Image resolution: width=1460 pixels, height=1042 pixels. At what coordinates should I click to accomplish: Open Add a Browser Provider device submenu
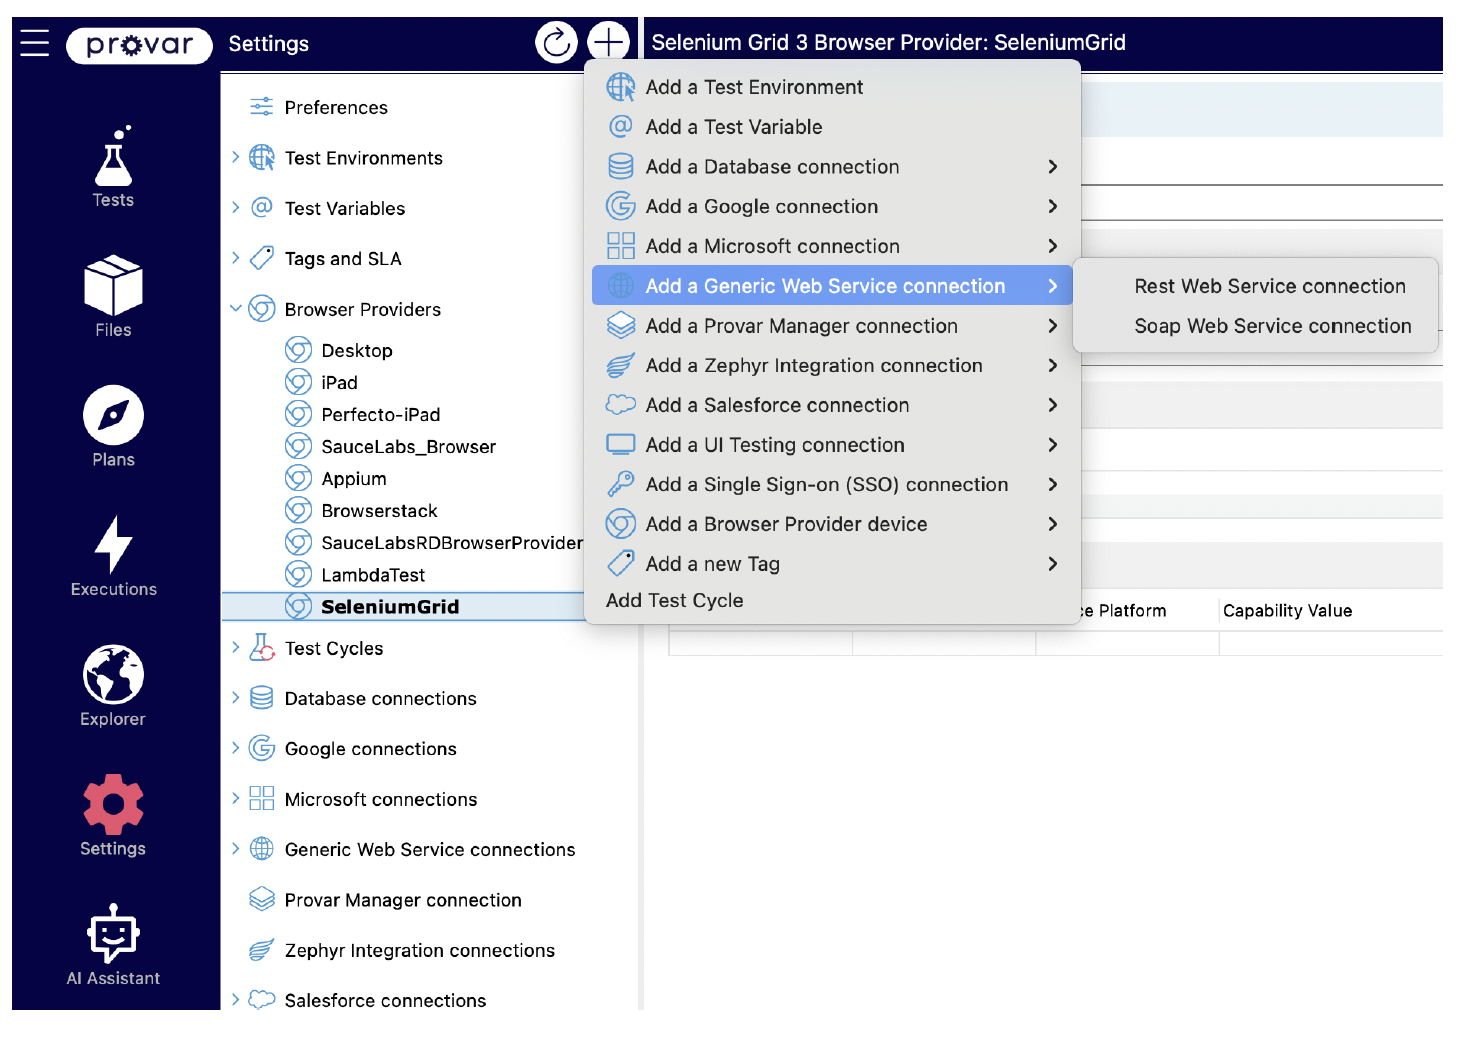[x=832, y=524]
